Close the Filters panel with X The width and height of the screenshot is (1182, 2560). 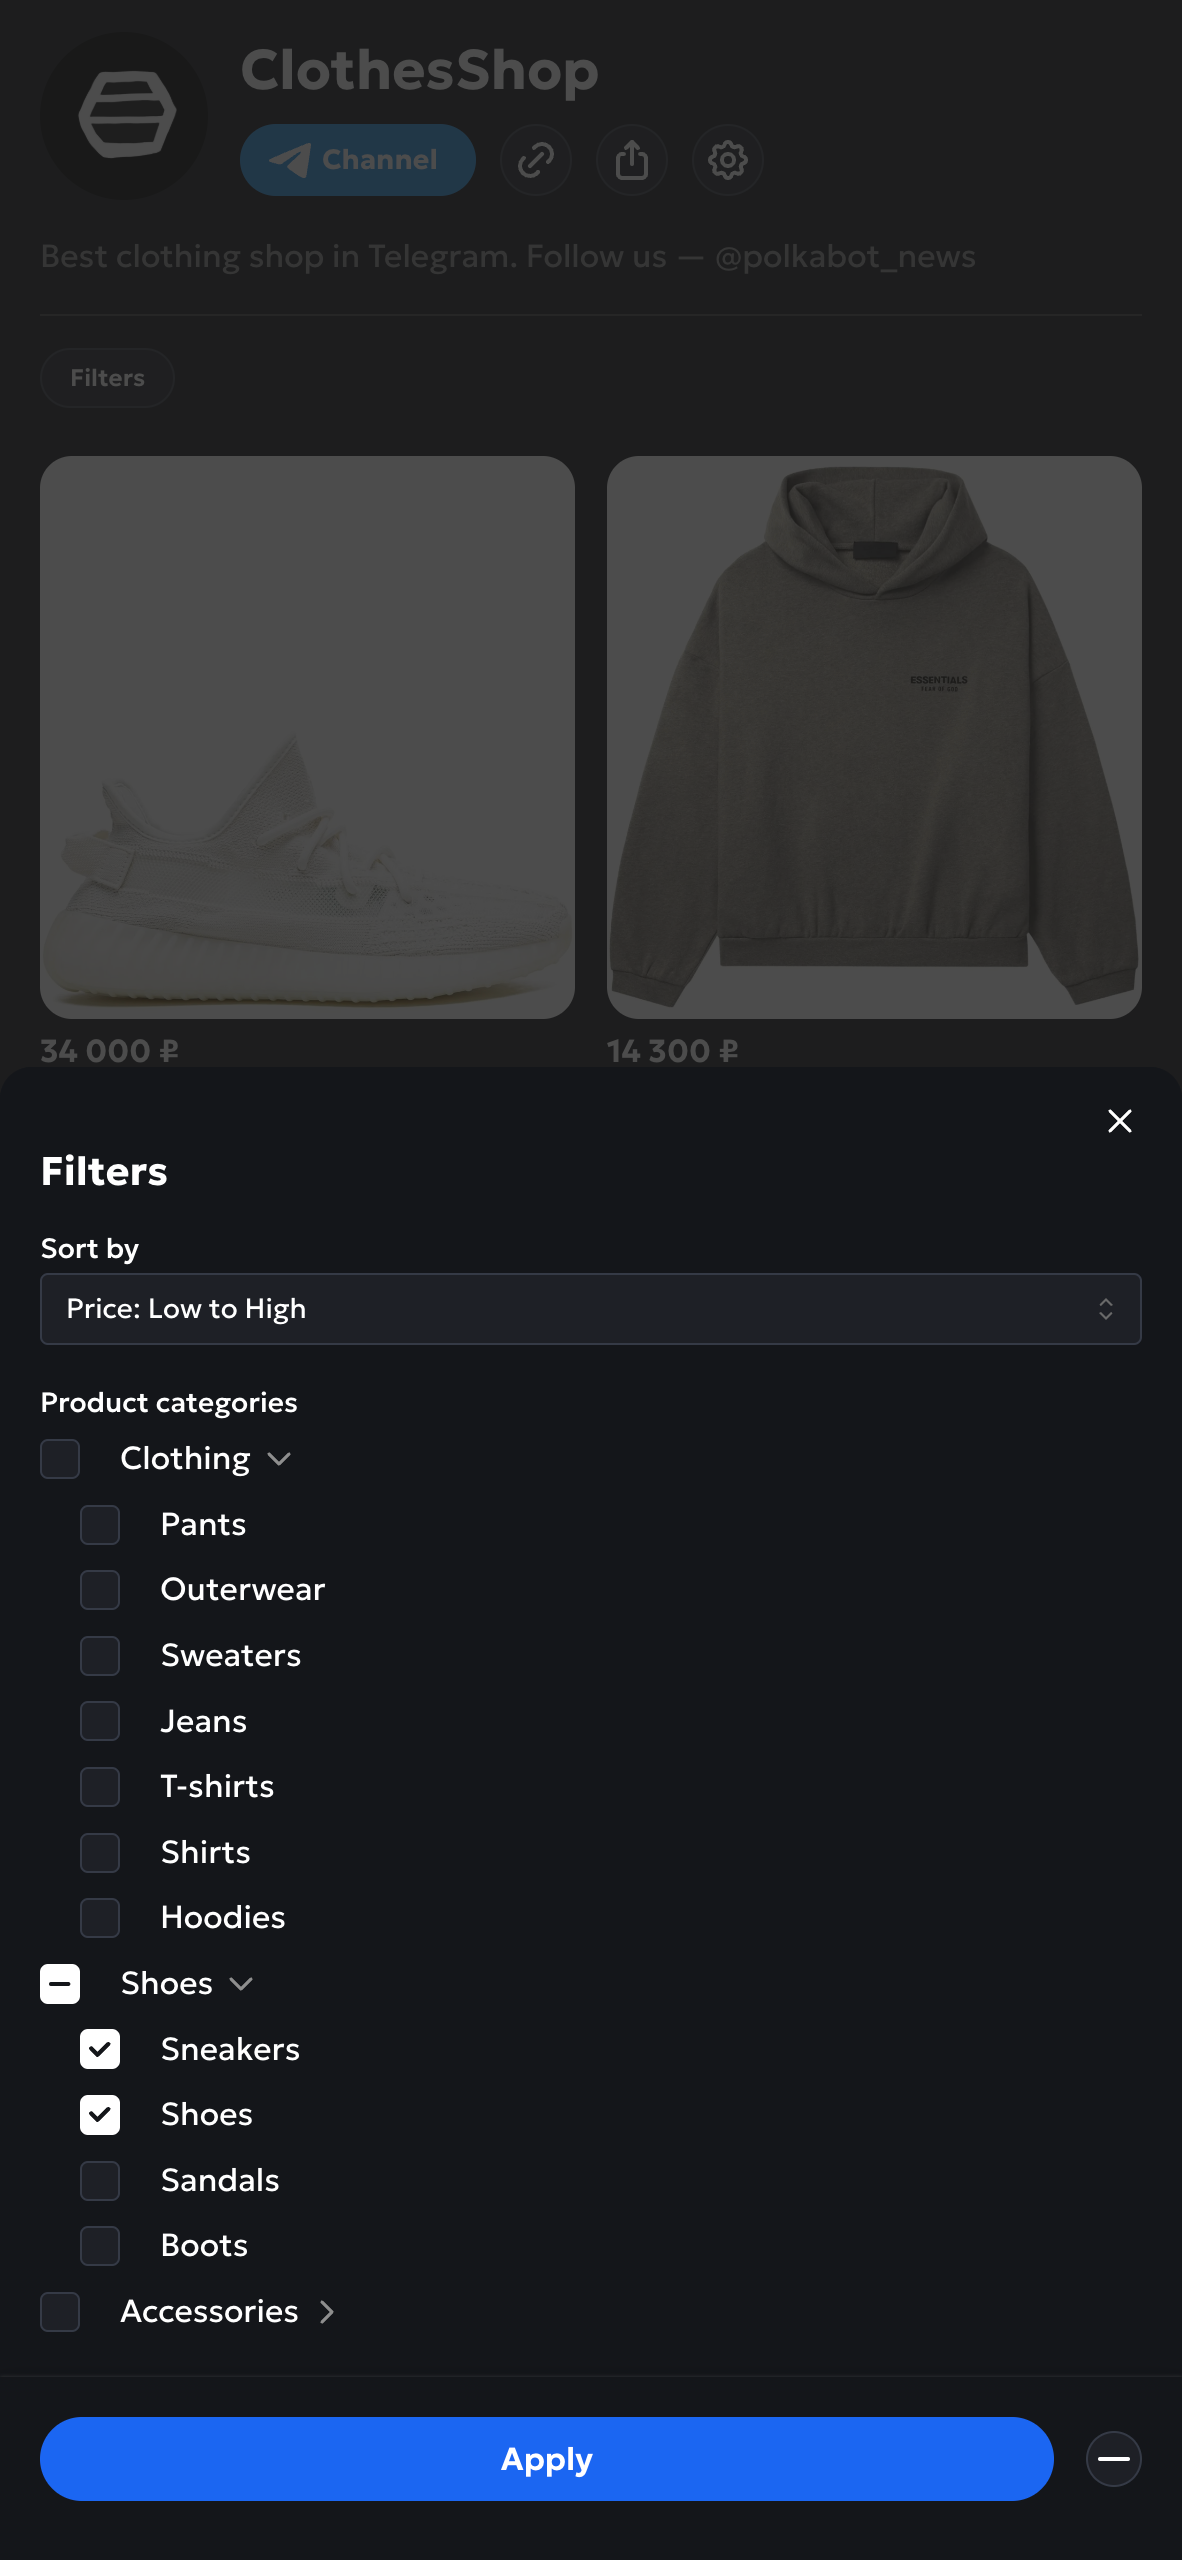point(1119,1121)
